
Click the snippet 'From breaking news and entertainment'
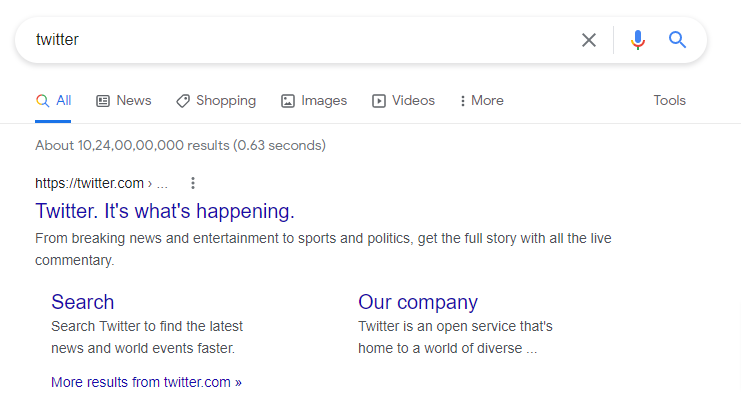point(157,238)
